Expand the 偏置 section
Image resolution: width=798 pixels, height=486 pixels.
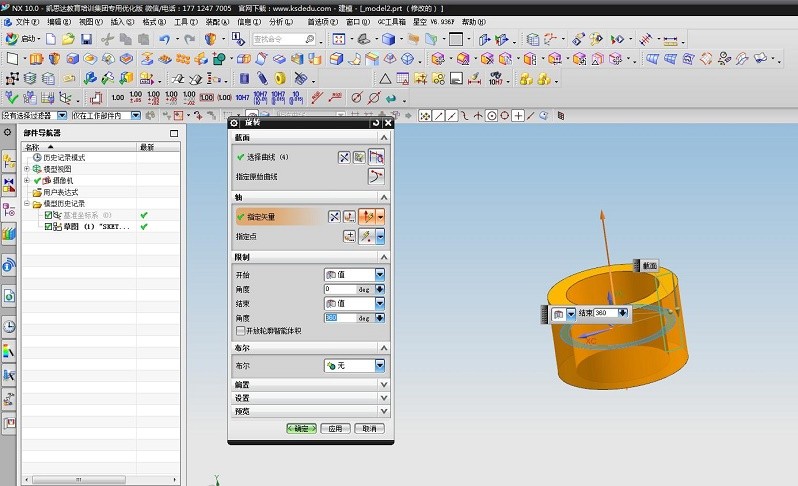tap(310, 385)
